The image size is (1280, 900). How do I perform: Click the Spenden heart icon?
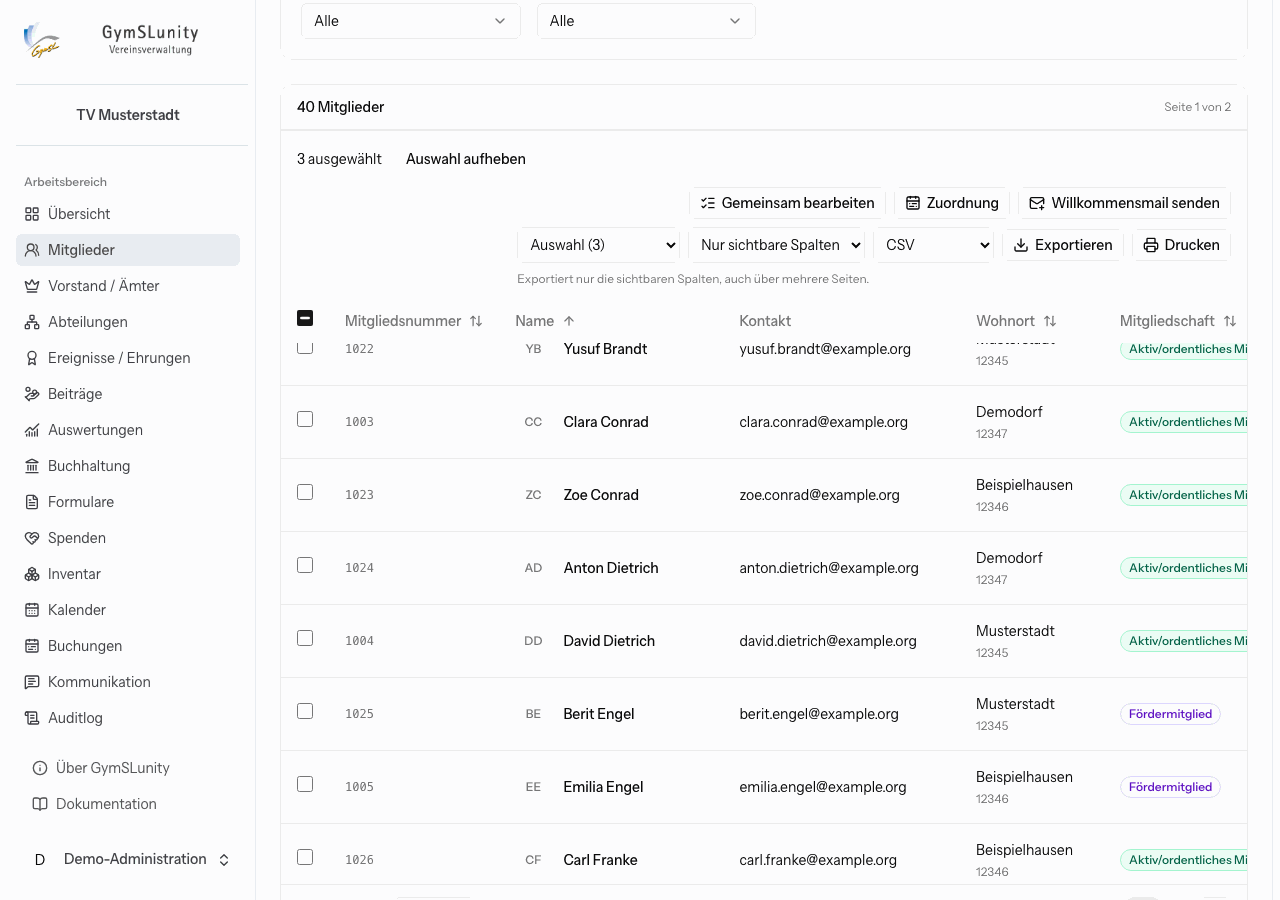coord(32,538)
